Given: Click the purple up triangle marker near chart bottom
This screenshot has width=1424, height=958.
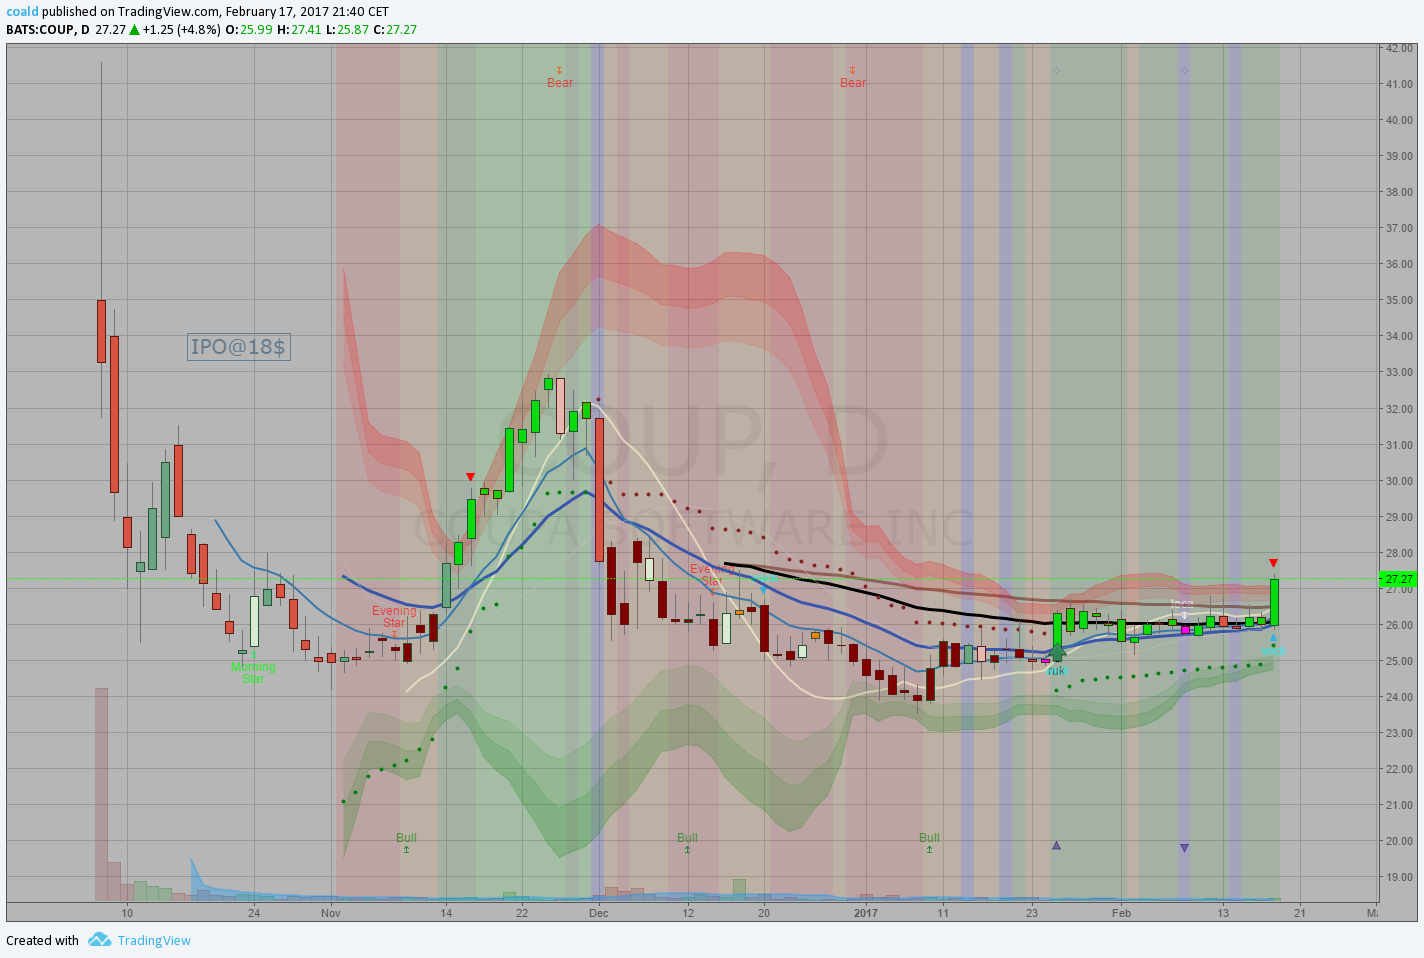Looking at the screenshot, I should (x=1056, y=845).
